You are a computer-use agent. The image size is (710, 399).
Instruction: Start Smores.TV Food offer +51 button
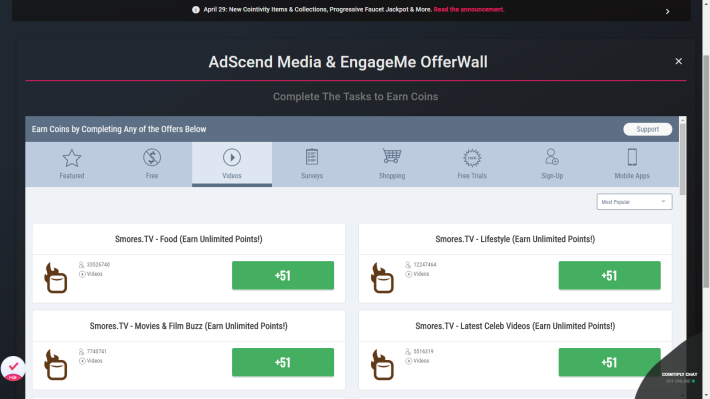point(283,275)
